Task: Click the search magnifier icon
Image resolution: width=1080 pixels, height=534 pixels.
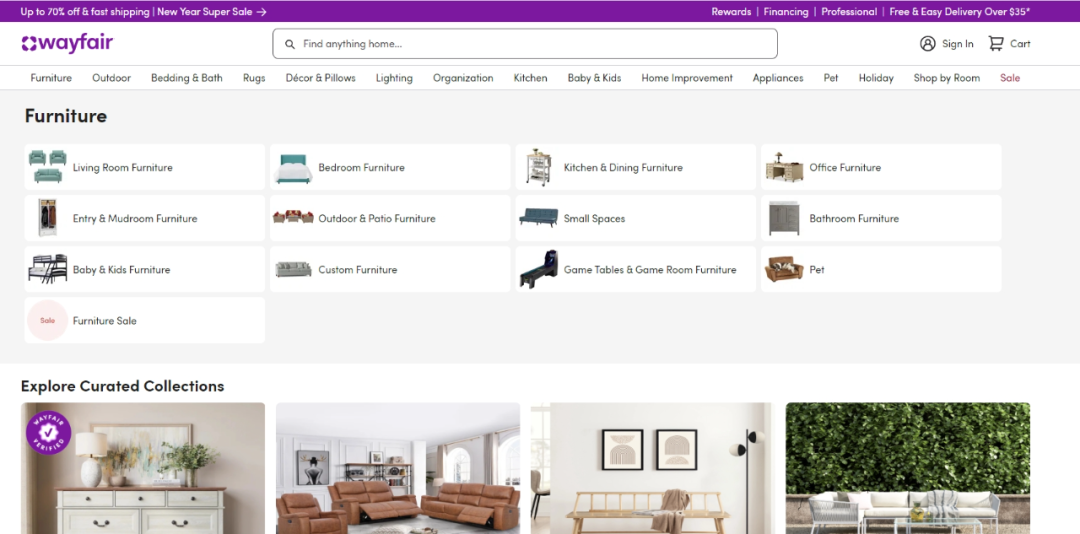Action: coord(290,44)
